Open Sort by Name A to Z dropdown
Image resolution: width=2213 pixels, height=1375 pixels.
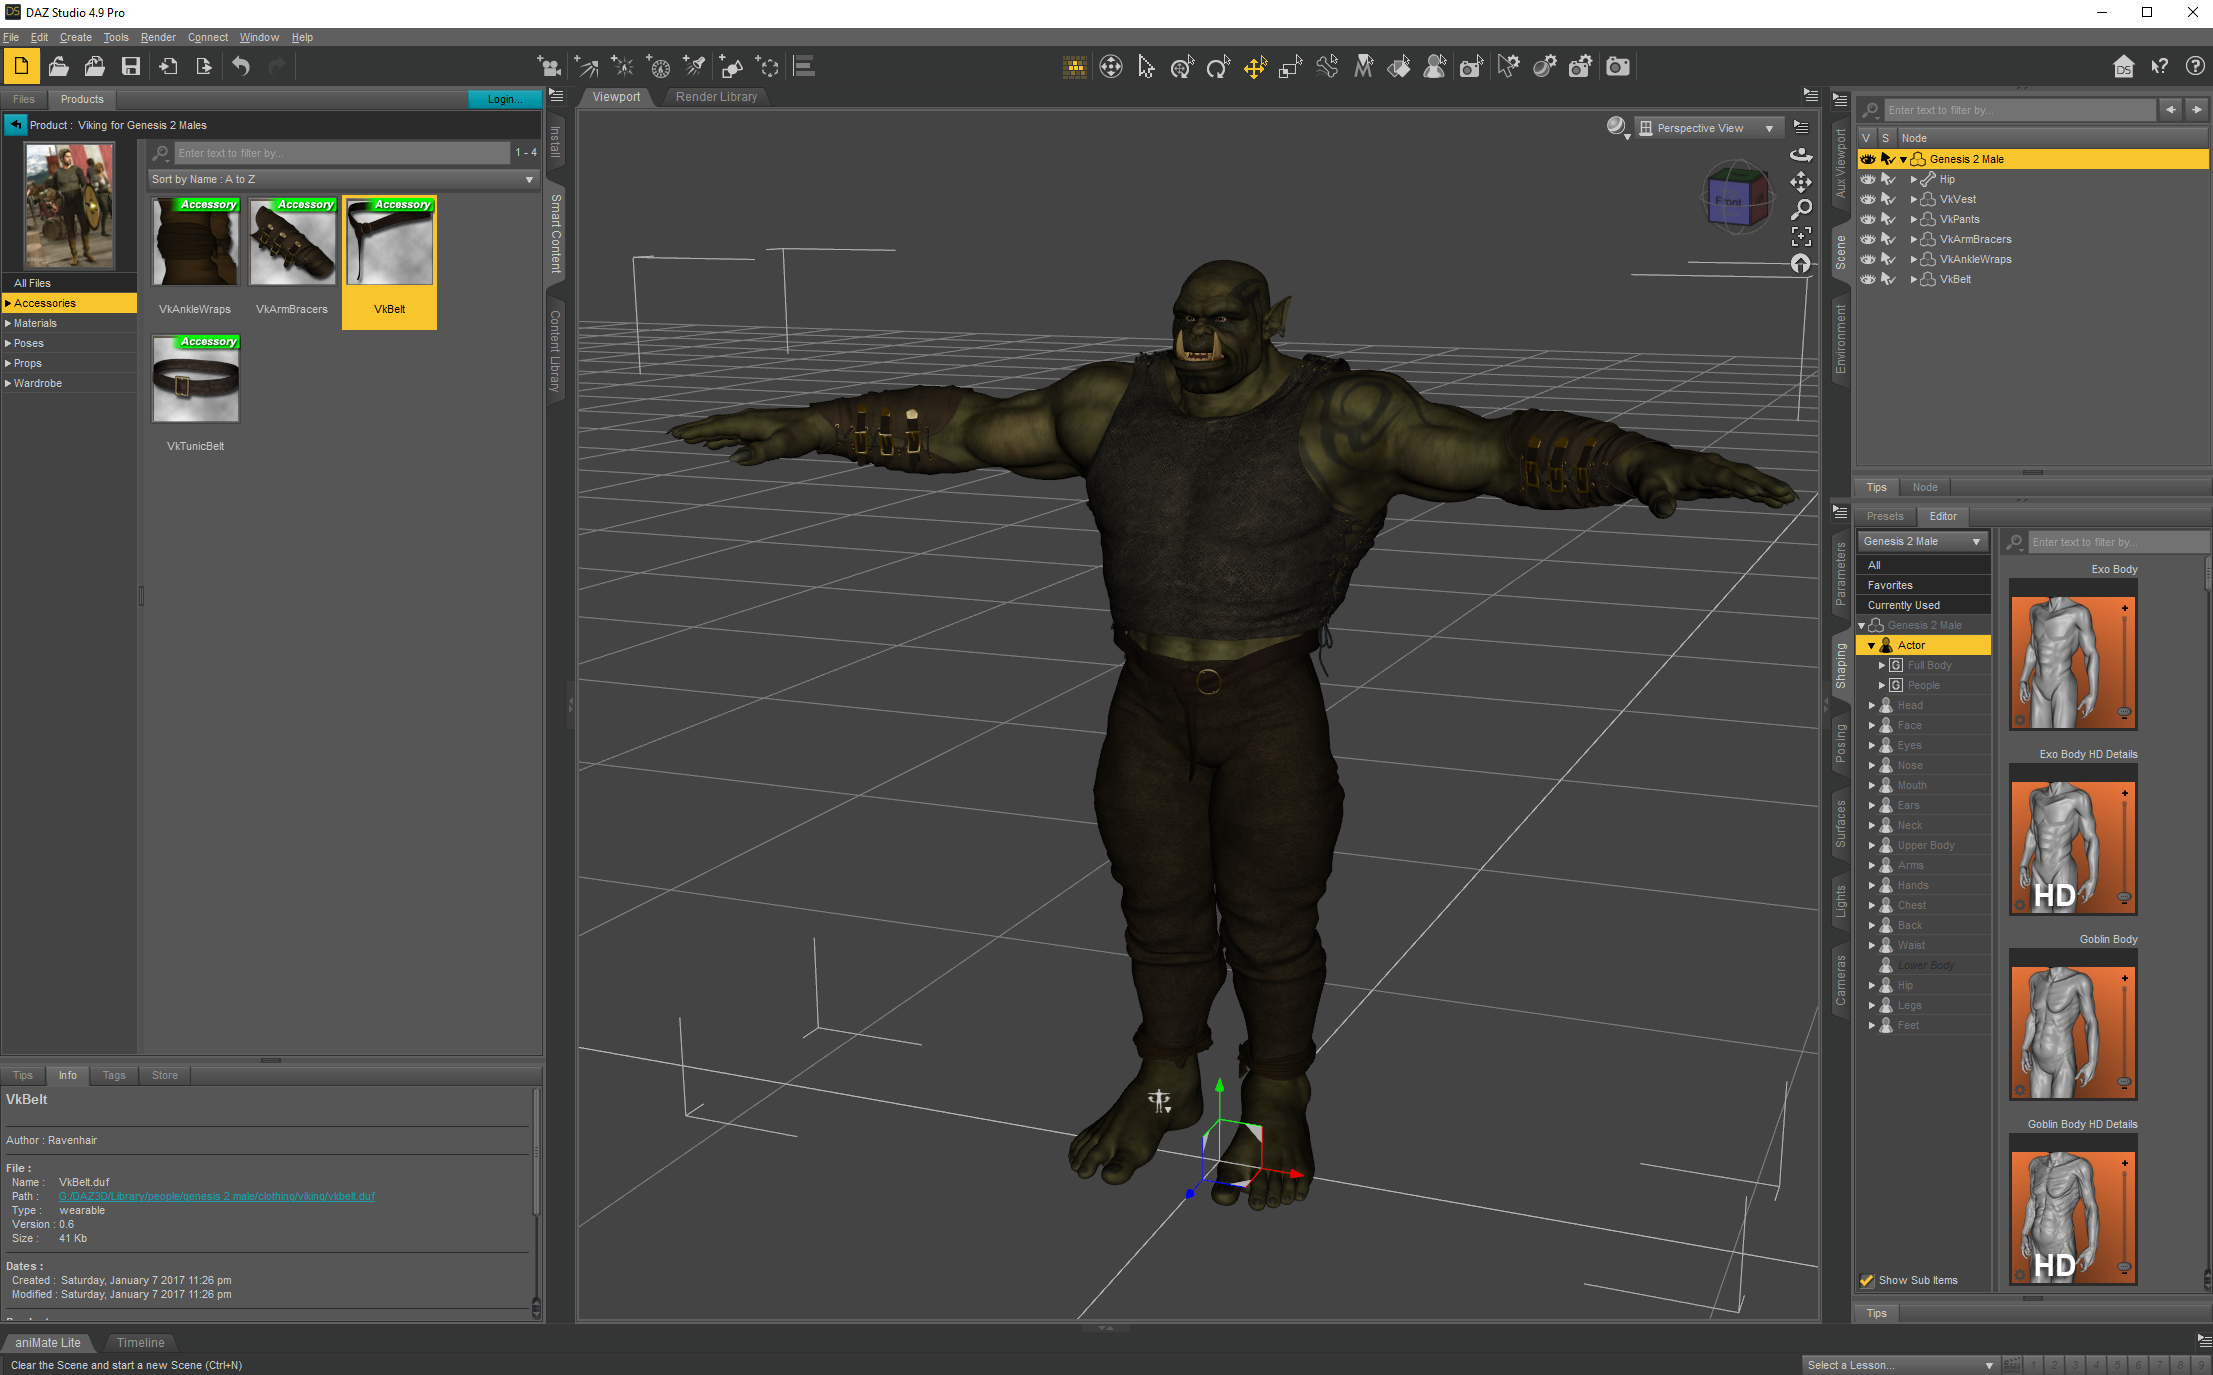click(343, 179)
